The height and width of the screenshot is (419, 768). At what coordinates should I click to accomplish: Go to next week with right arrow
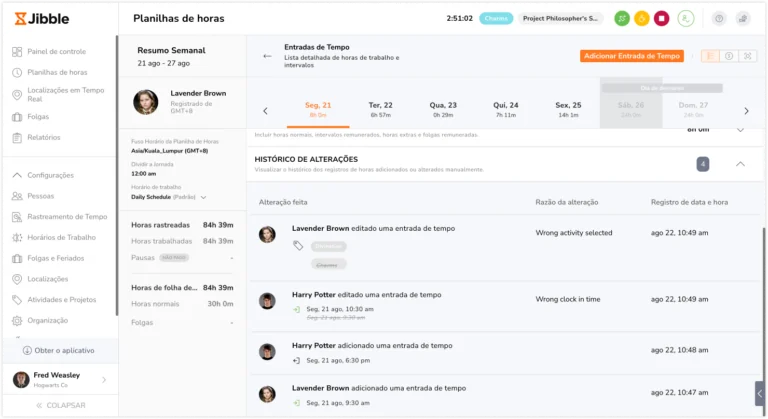click(746, 111)
